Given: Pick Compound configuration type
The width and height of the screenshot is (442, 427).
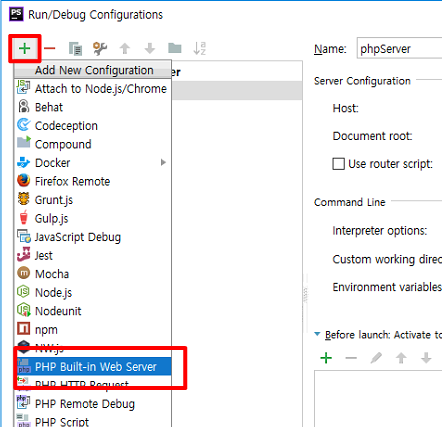Looking at the screenshot, I should coord(93,144).
